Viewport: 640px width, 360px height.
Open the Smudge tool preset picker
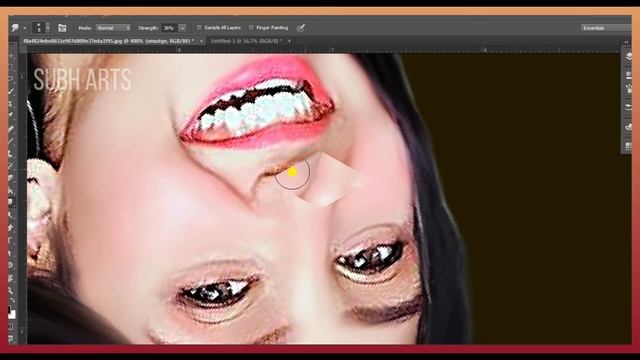coord(15,28)
